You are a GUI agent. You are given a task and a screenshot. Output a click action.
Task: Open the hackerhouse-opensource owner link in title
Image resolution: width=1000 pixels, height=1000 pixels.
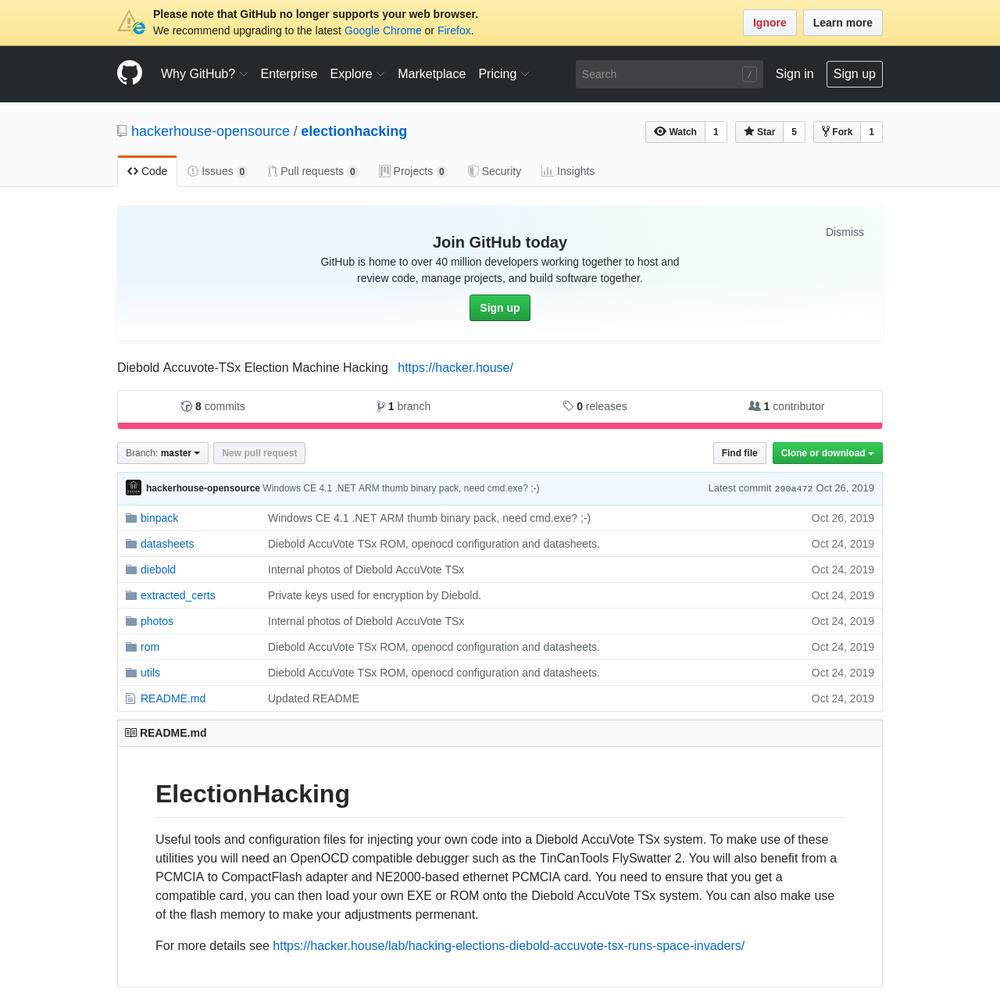(210, 131)
